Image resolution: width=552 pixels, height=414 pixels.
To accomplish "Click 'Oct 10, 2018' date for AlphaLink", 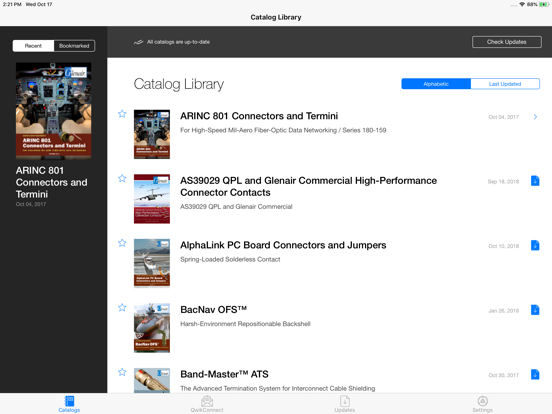I will coord(503,246).
